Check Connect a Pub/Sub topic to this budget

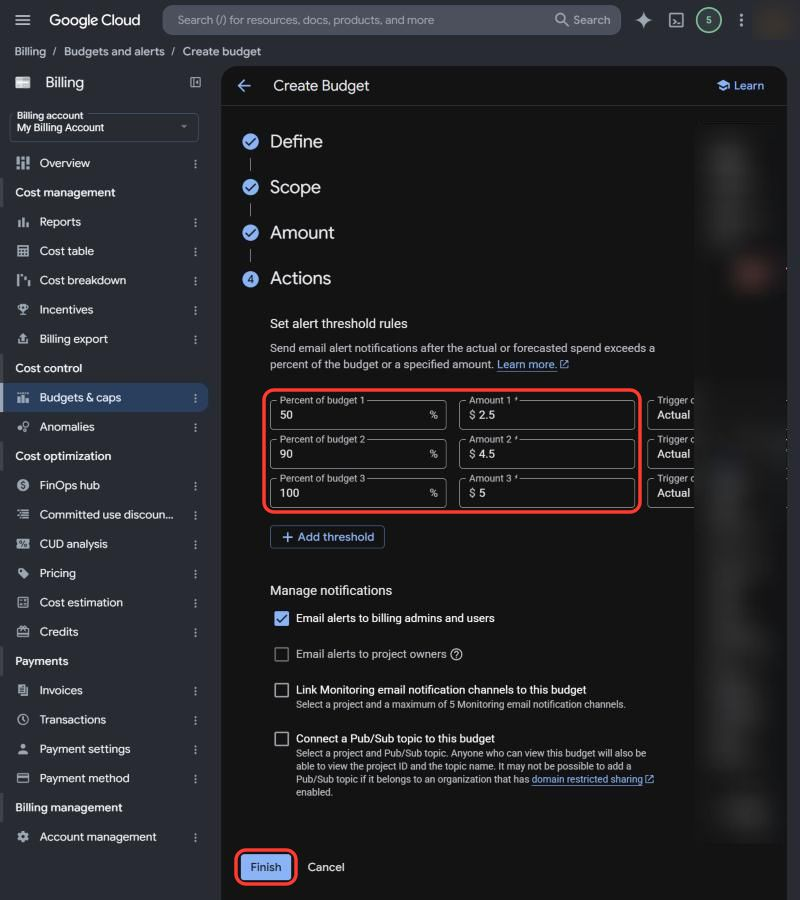(x=281, y=739)
